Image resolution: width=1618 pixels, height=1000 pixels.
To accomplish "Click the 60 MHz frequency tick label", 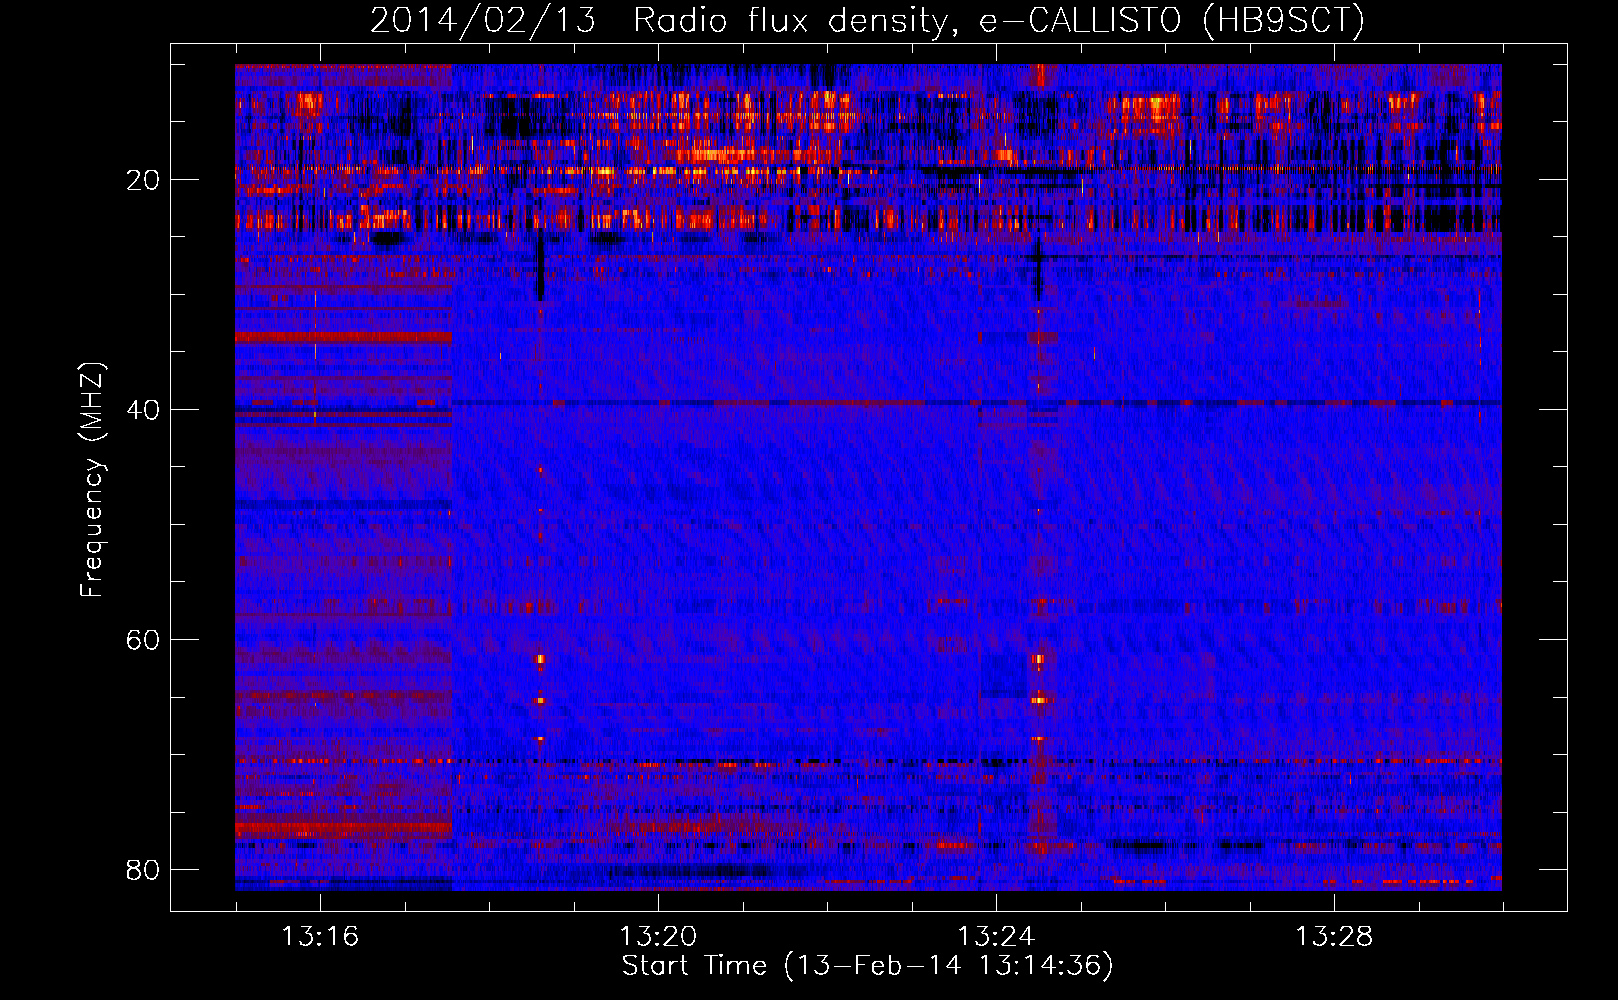I will click(x=143, y=640).
